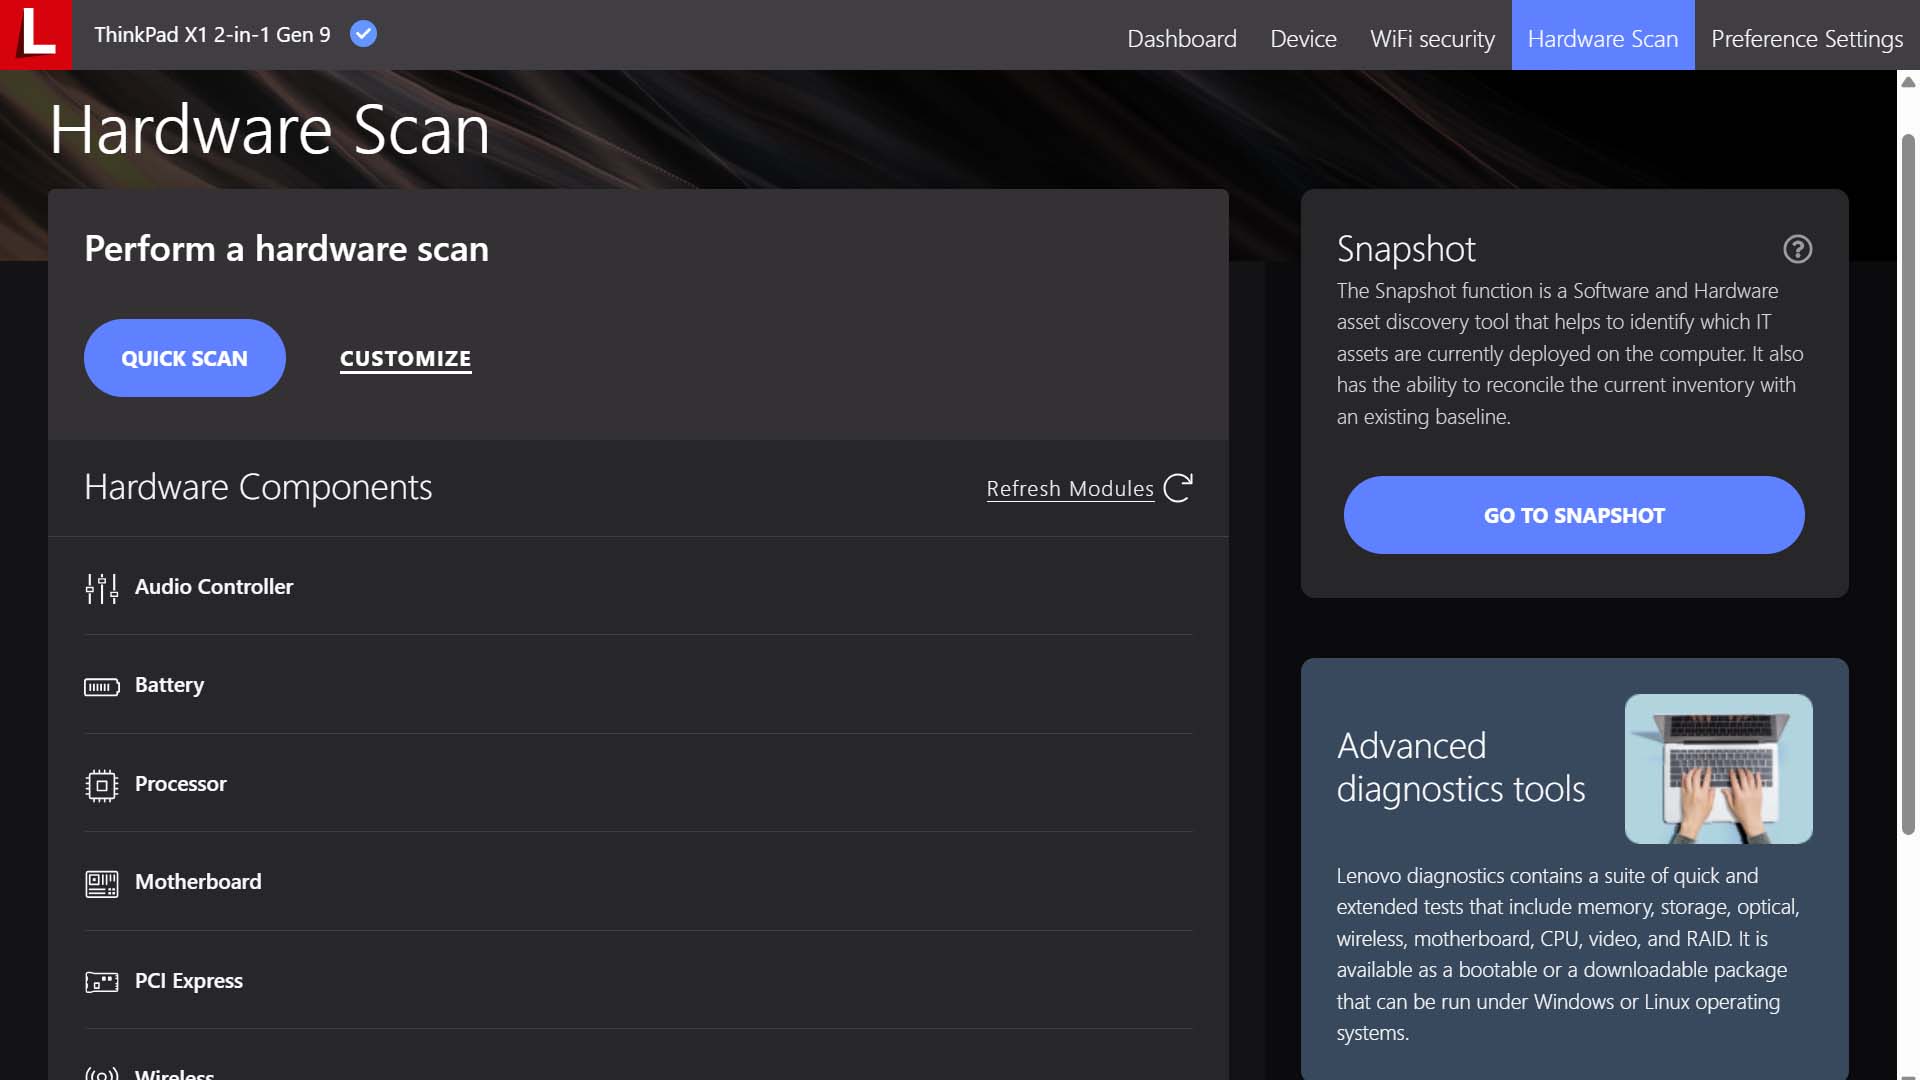The width and height of the screenshot is (1920, 1080).
Task: Toggle device verification checkmark badge
Action: pyautogui.click(x=364, y=34)
